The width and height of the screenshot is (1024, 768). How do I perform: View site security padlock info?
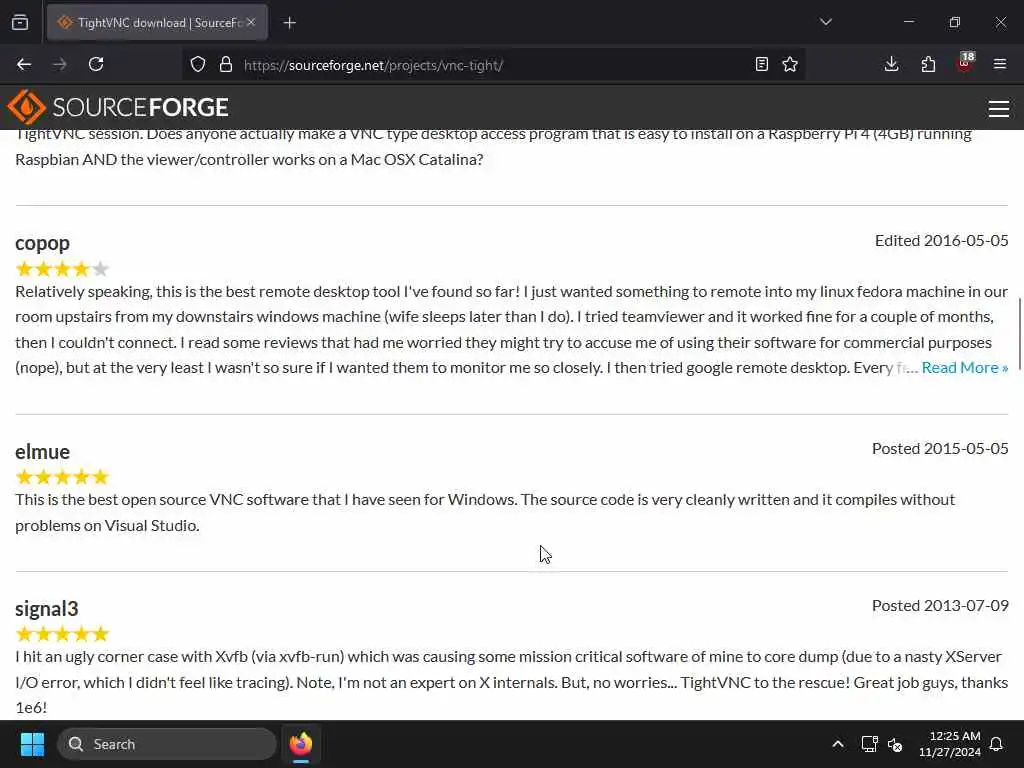tap(226, 64)
